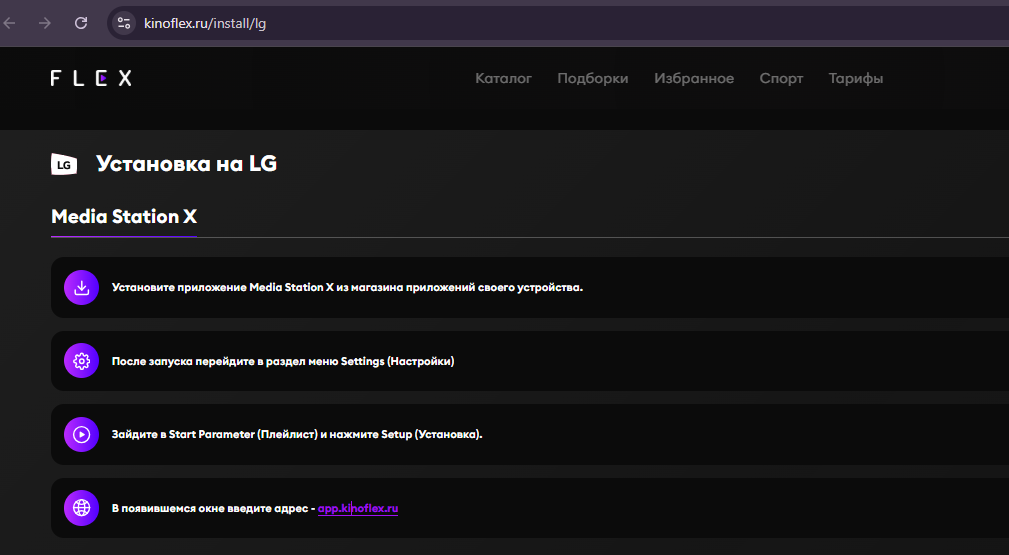
Task: Reload the current page
Action: coord(81,22)
